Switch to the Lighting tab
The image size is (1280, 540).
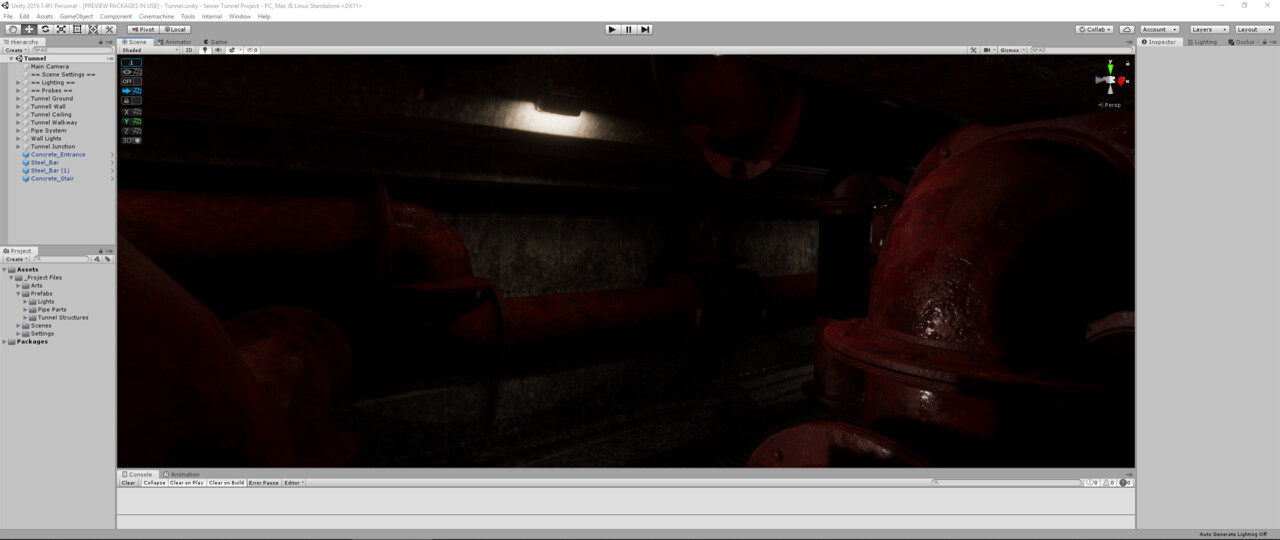pos(1203,42)
